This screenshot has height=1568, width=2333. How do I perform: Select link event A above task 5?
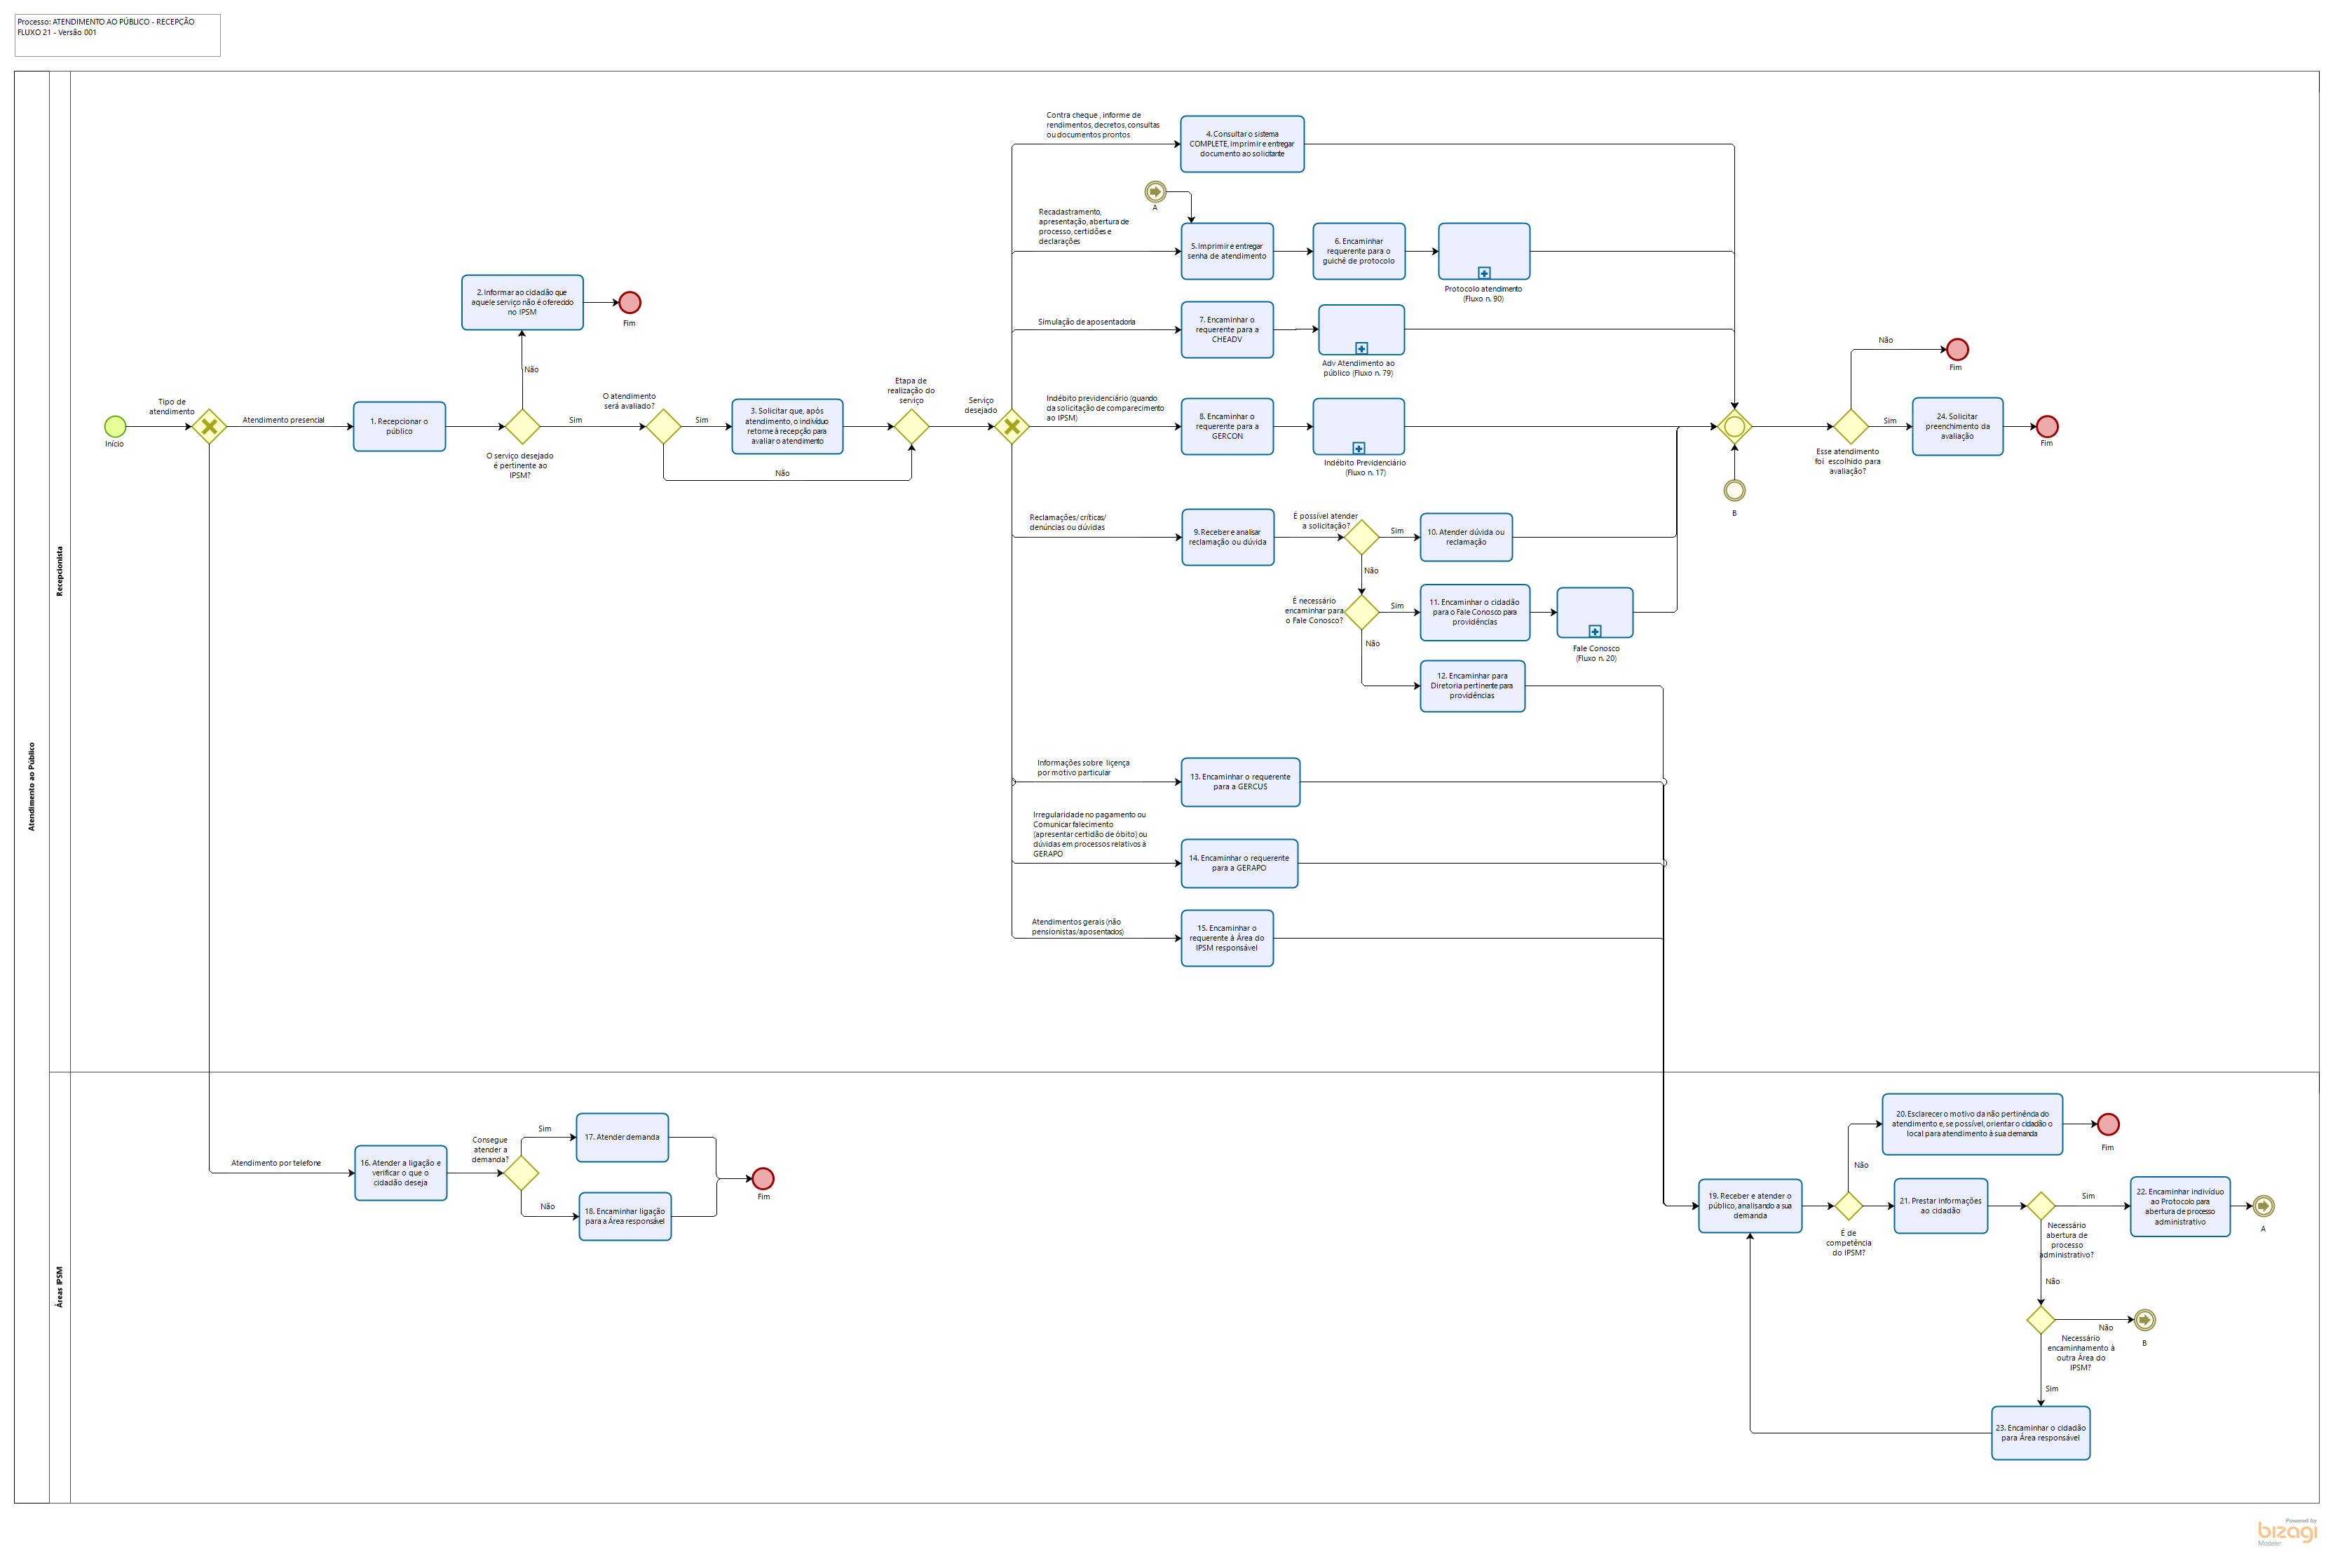coord(1155,191)
